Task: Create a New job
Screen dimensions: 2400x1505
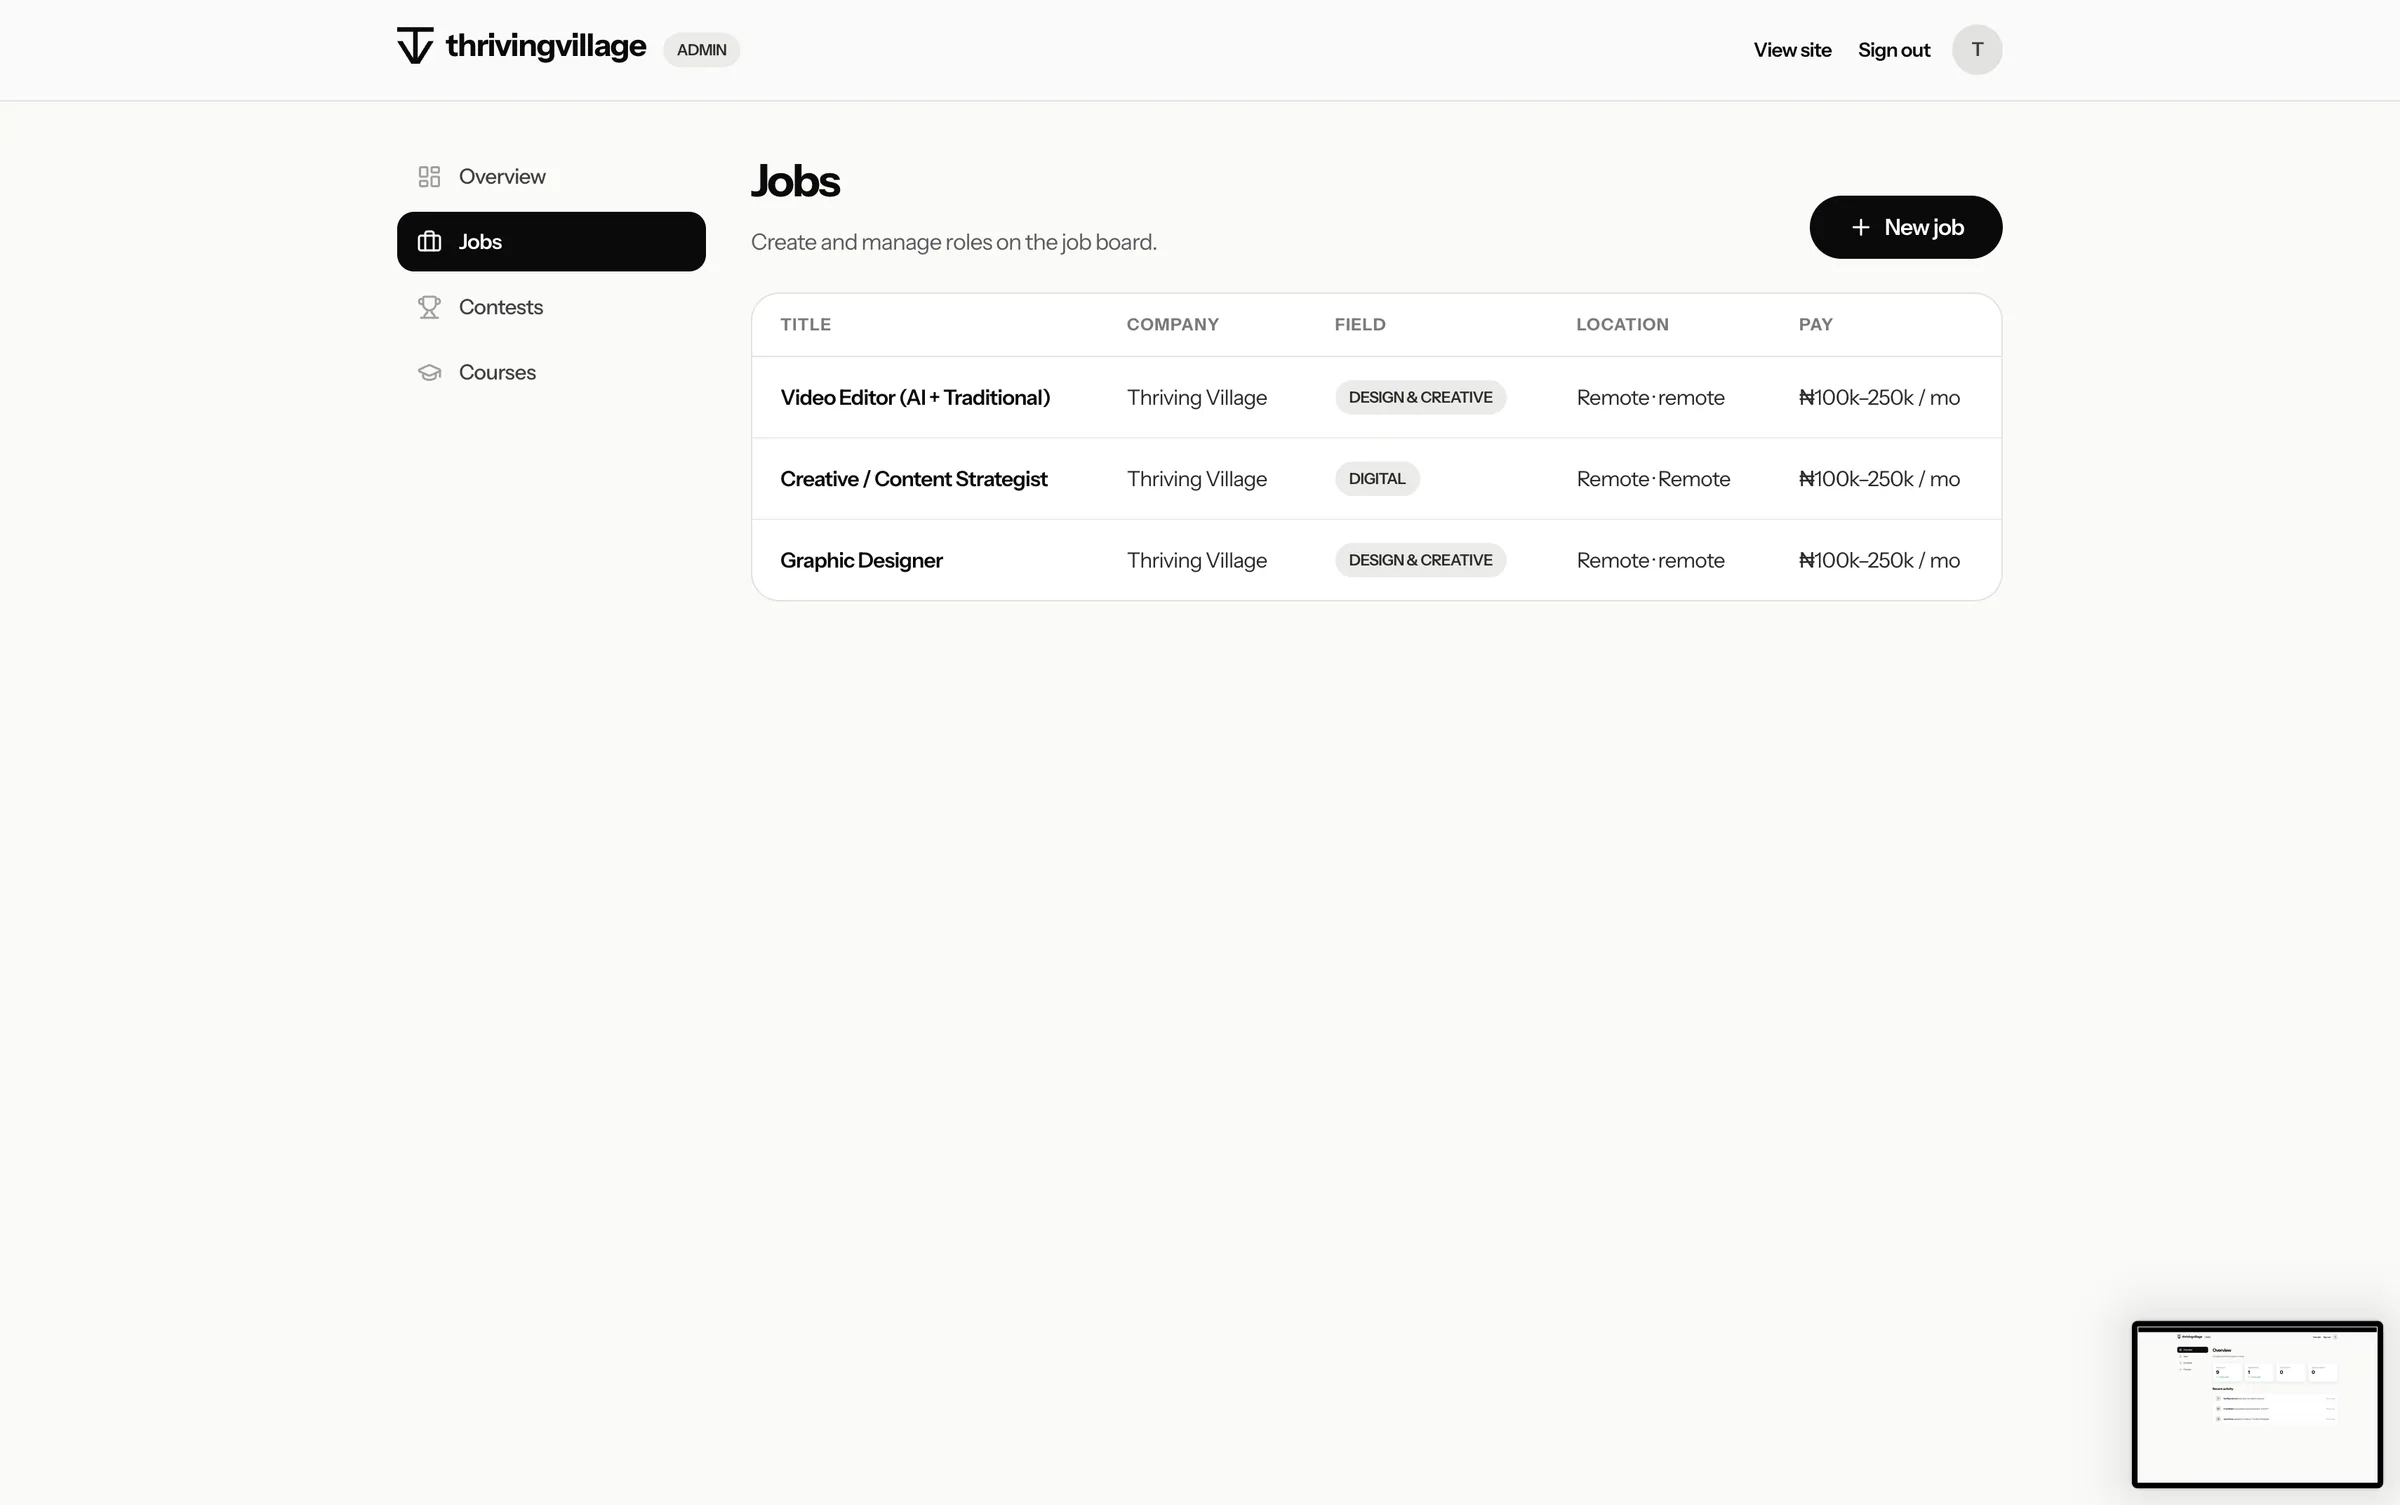Action: (x=1905, y=227)
